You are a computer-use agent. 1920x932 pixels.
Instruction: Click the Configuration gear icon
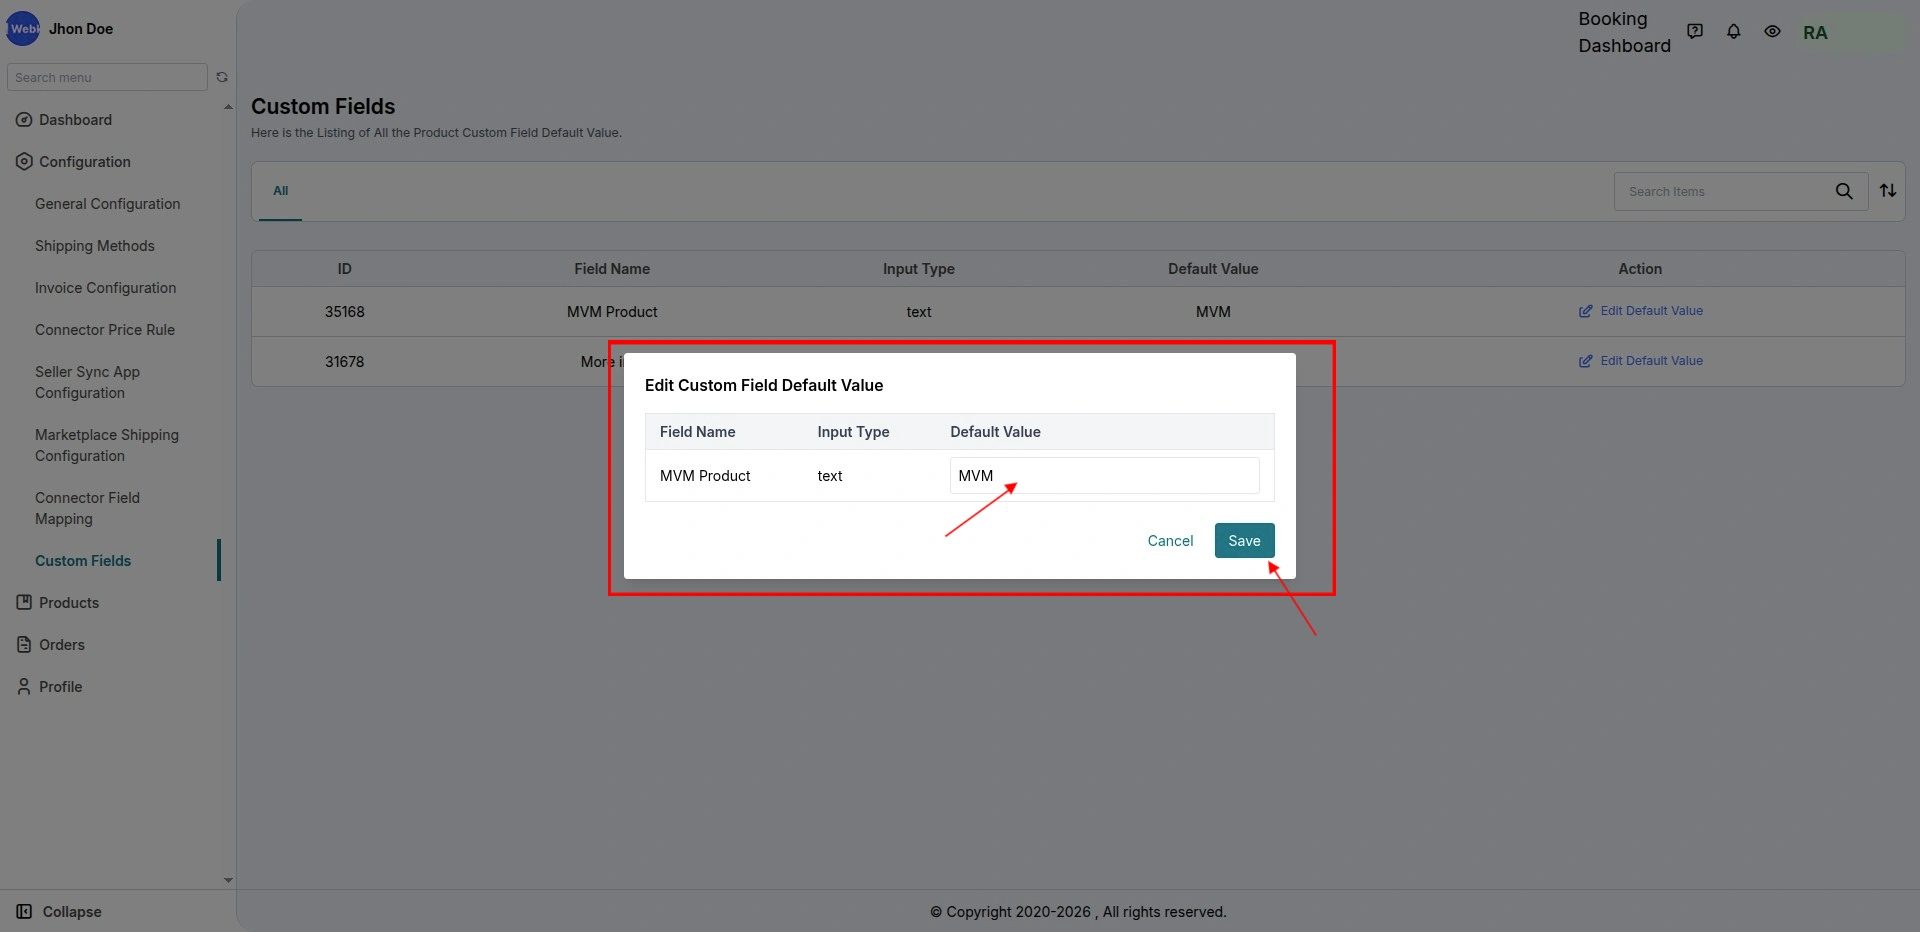point(24,162)
